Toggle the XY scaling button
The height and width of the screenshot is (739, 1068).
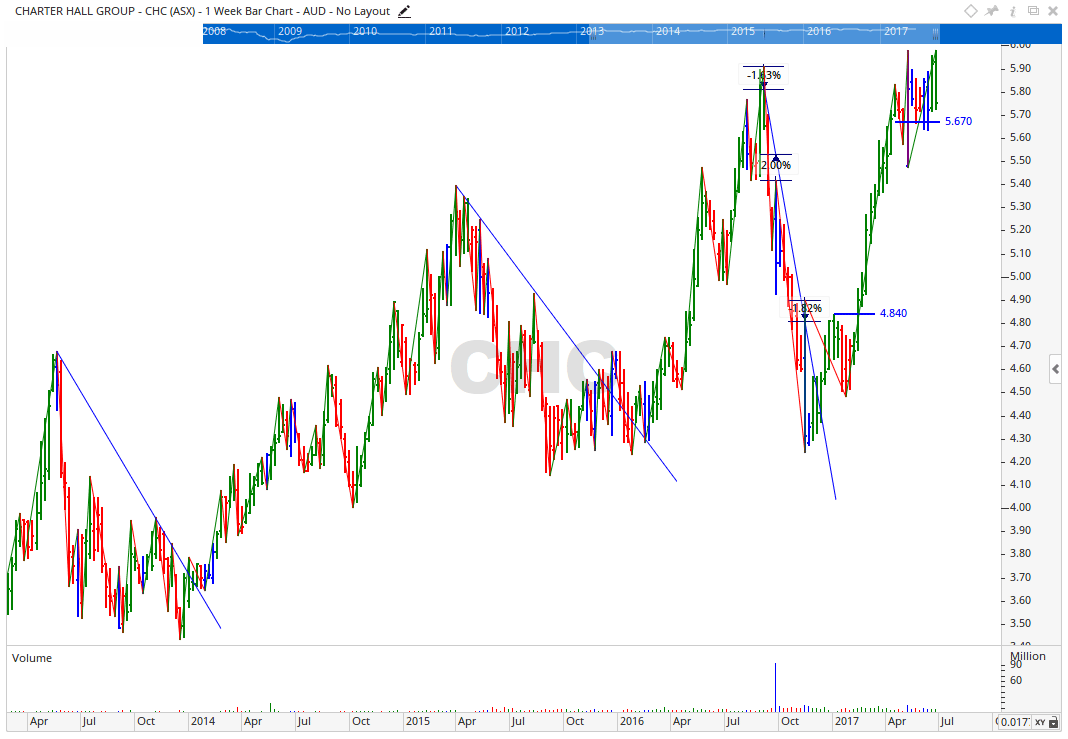click(x=1040, y=722)
